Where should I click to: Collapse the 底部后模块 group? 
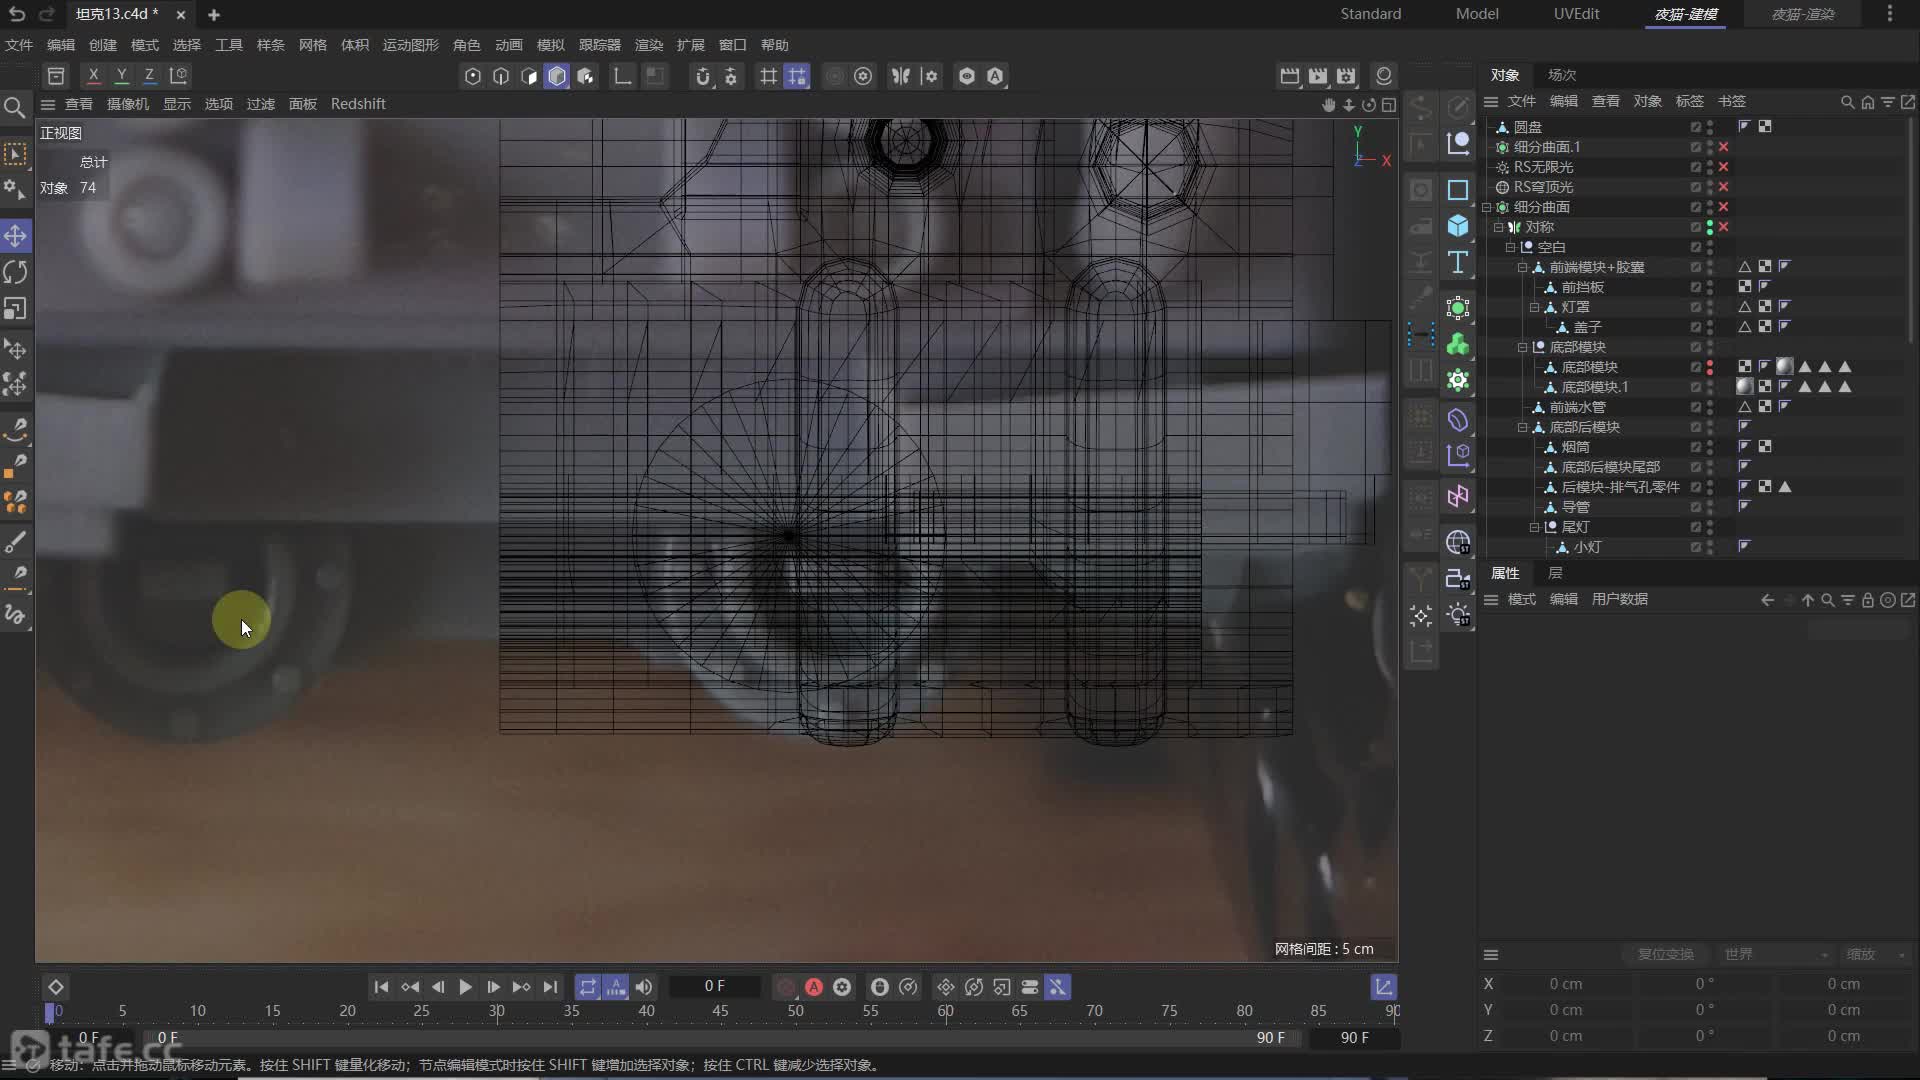tap(1522, 427)
